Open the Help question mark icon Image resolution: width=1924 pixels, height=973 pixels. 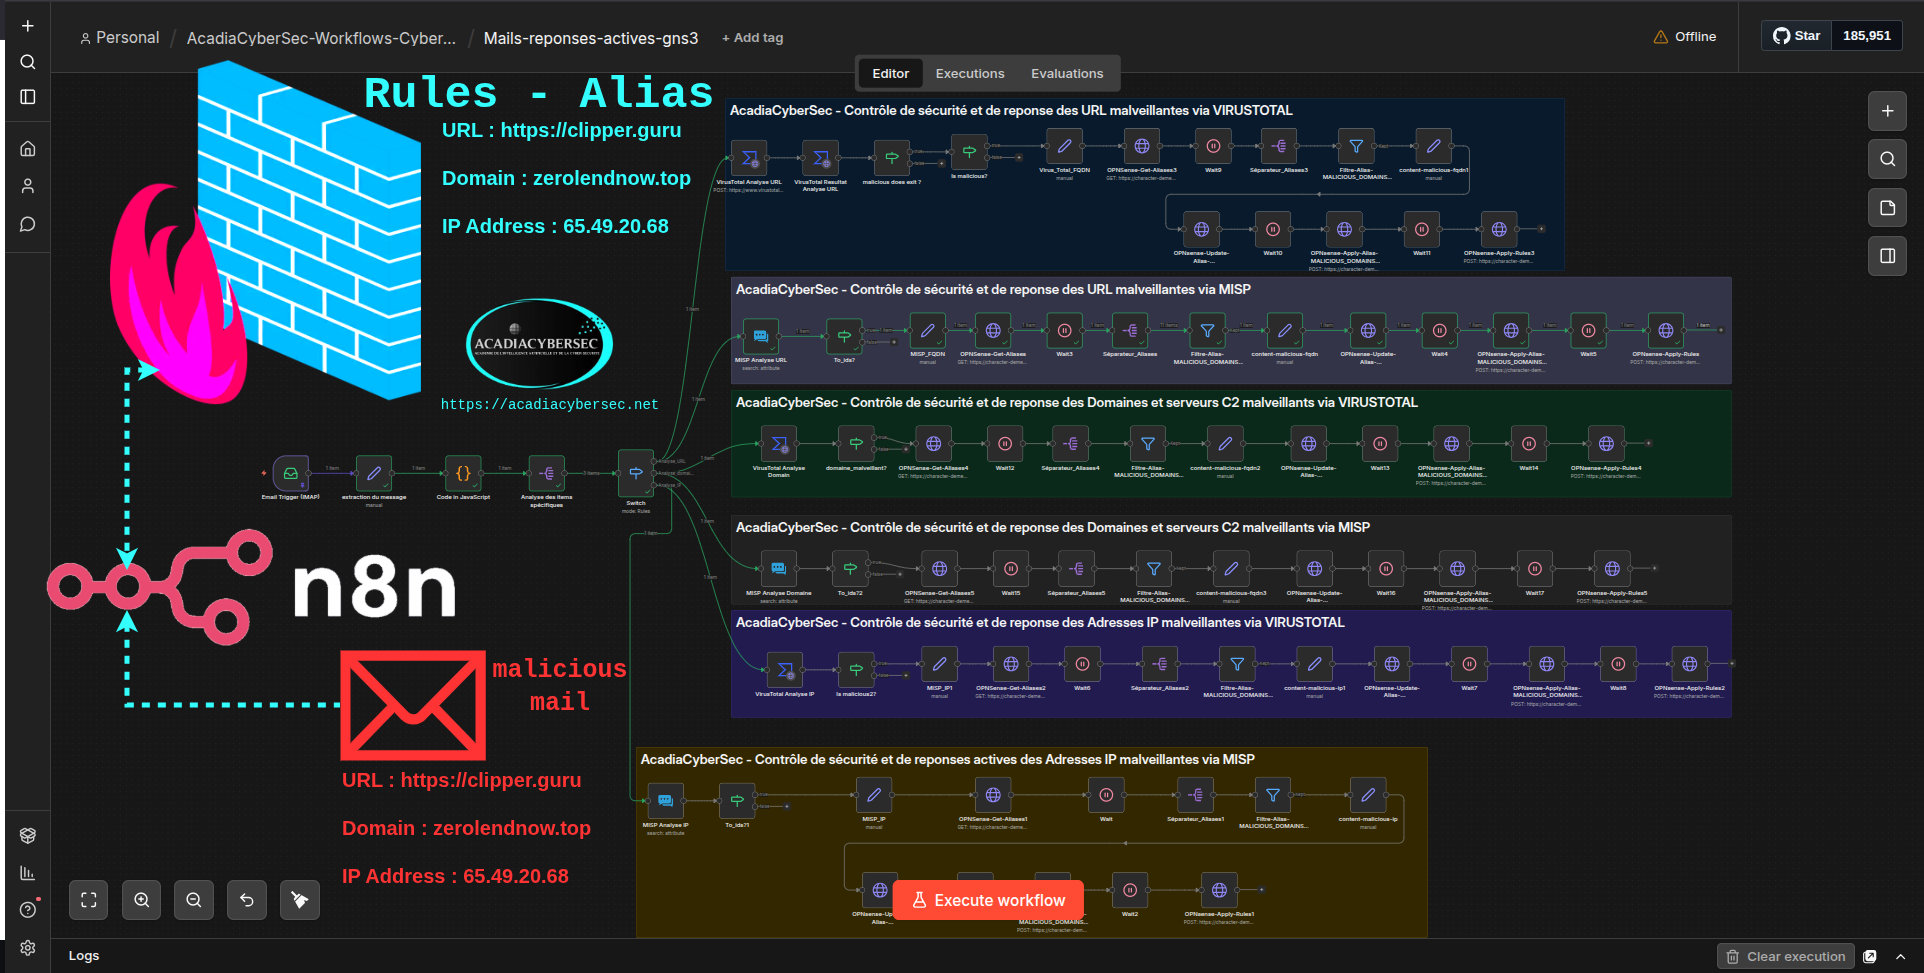coord(28,910)
